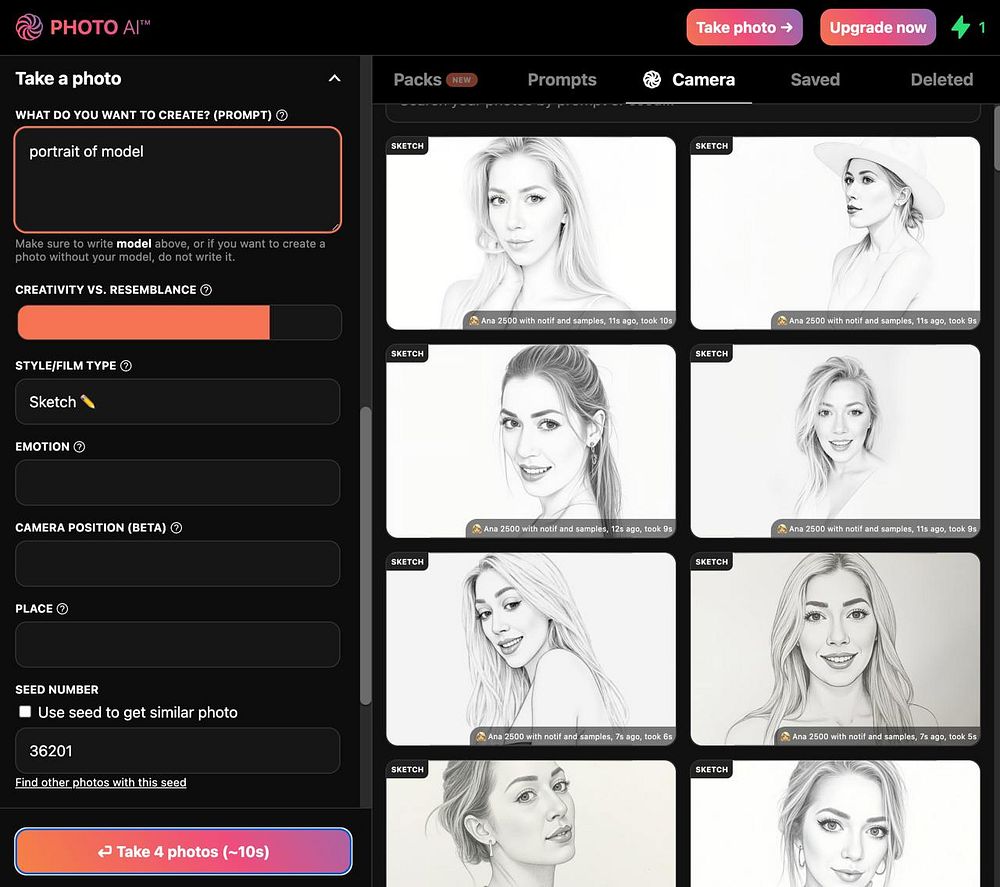Click the Photo AI swirl logo icon

click(29, 27)
